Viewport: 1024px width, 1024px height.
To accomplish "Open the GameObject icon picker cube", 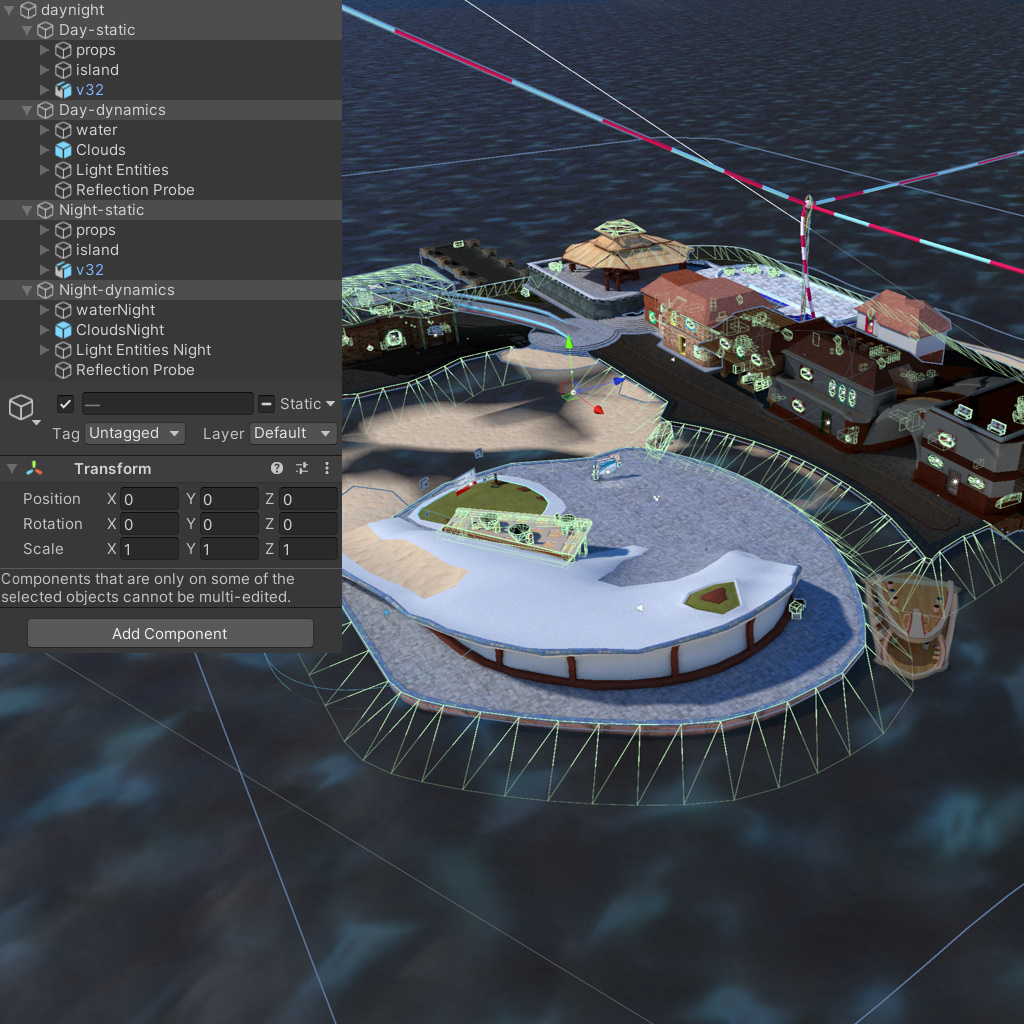I will [x=21, y=408].
